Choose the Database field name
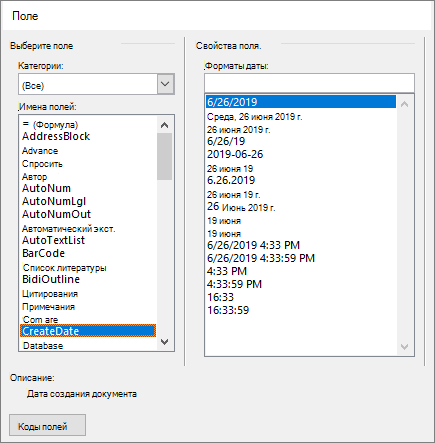 [x=43, y=346]
